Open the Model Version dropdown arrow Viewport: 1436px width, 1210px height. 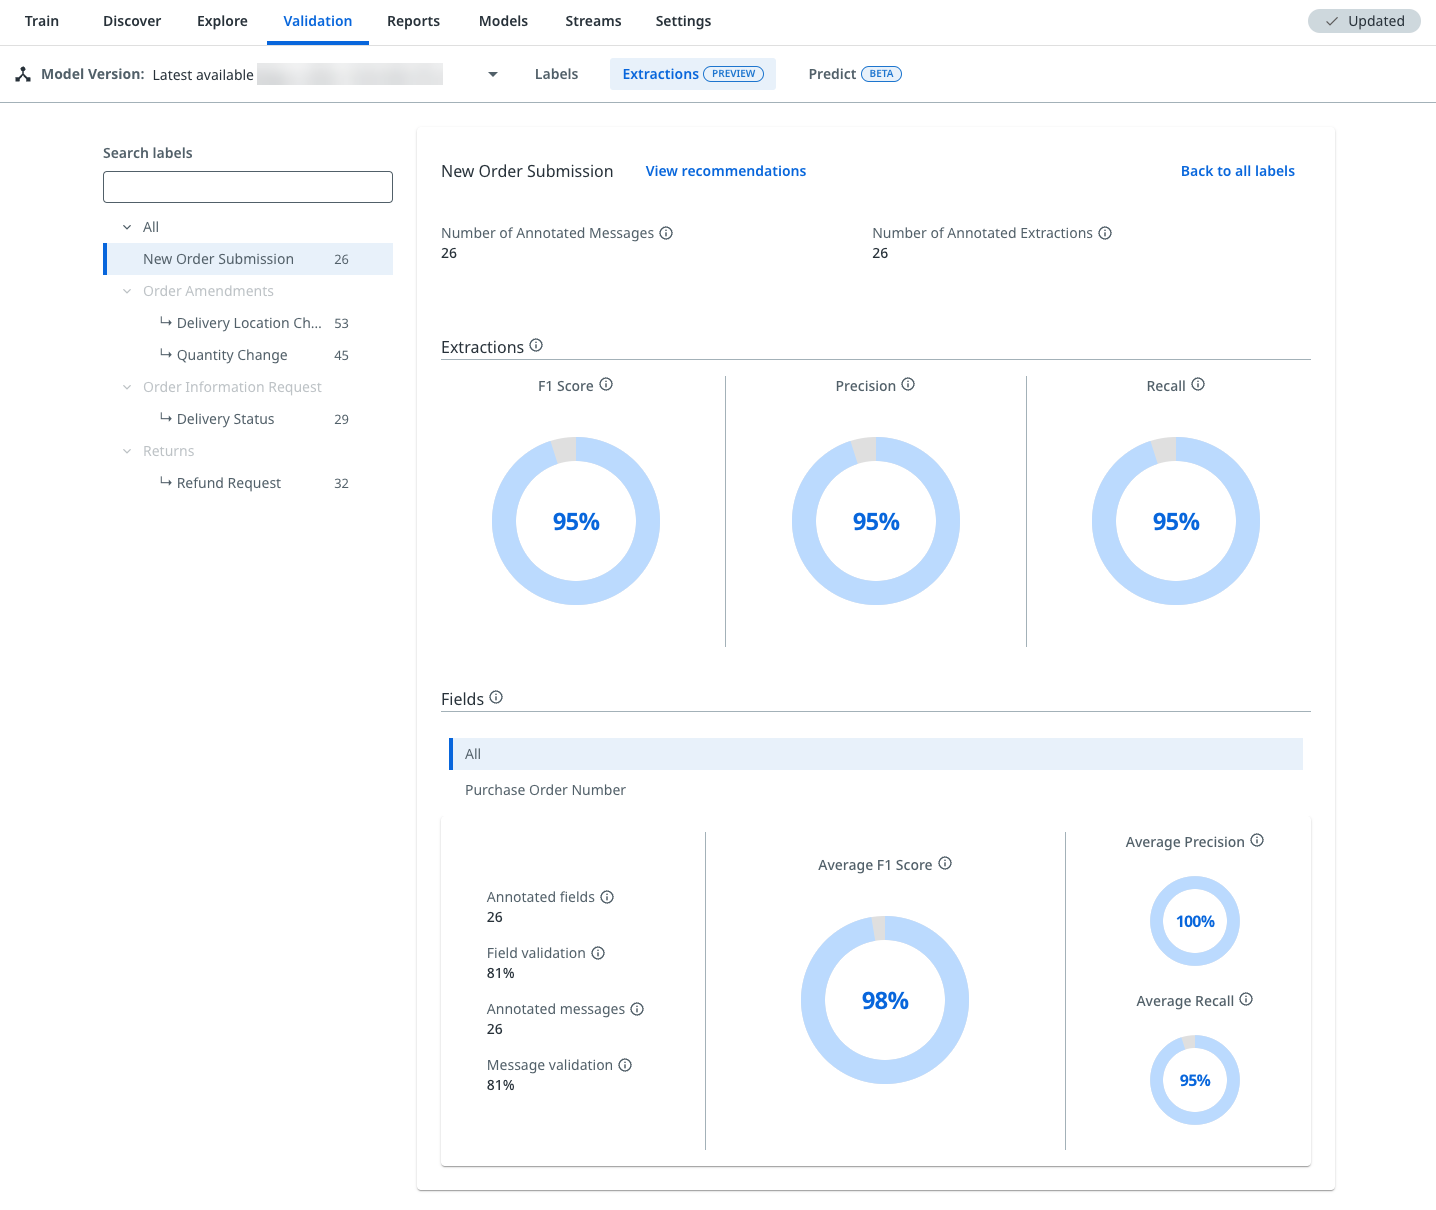point(492,75)
